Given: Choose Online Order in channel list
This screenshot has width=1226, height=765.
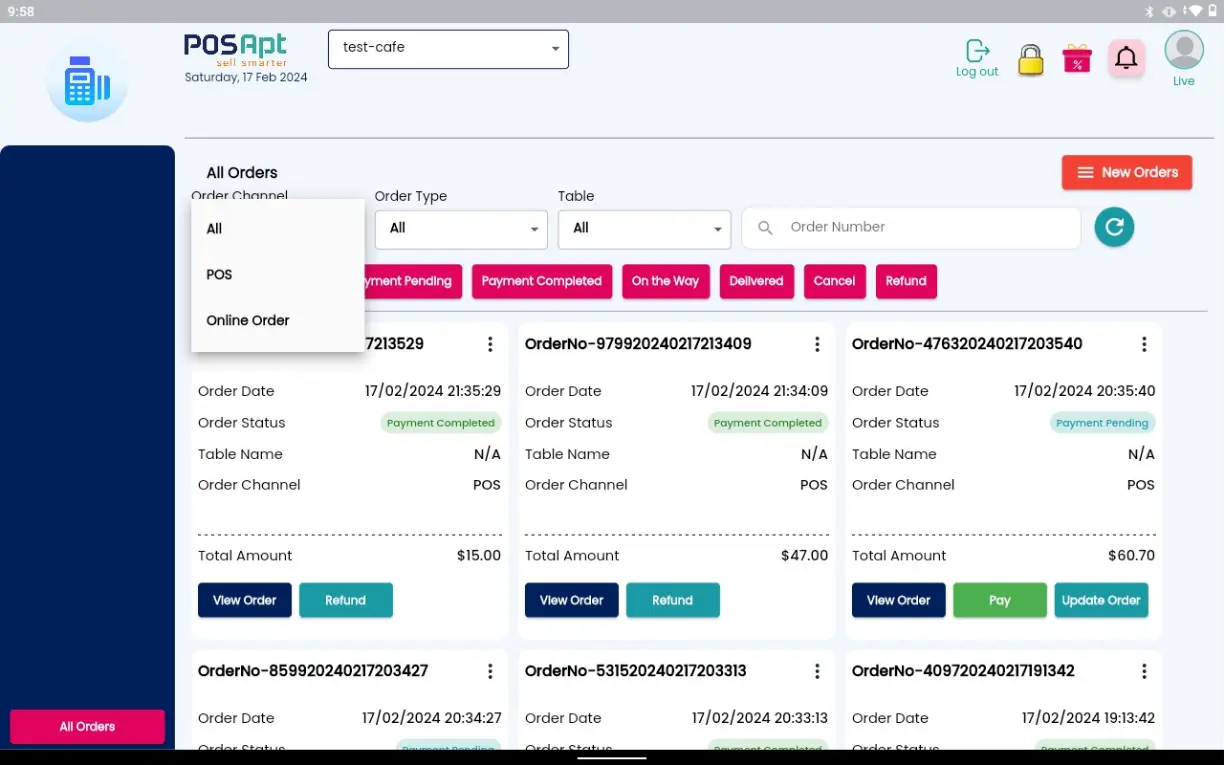Looking at the screenshot, I should 248,321.
